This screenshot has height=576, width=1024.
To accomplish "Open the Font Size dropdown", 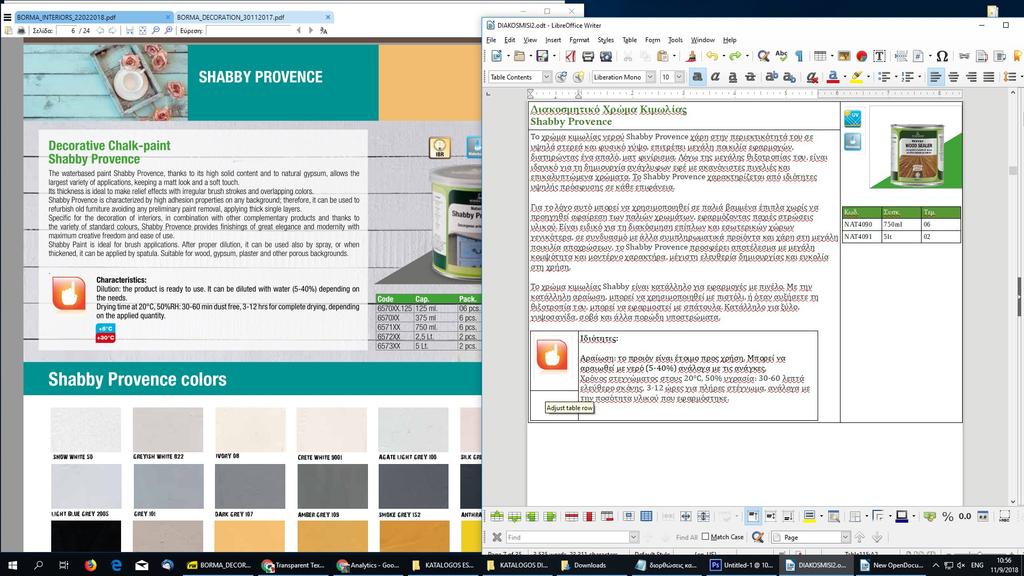I will coord(679,77).
